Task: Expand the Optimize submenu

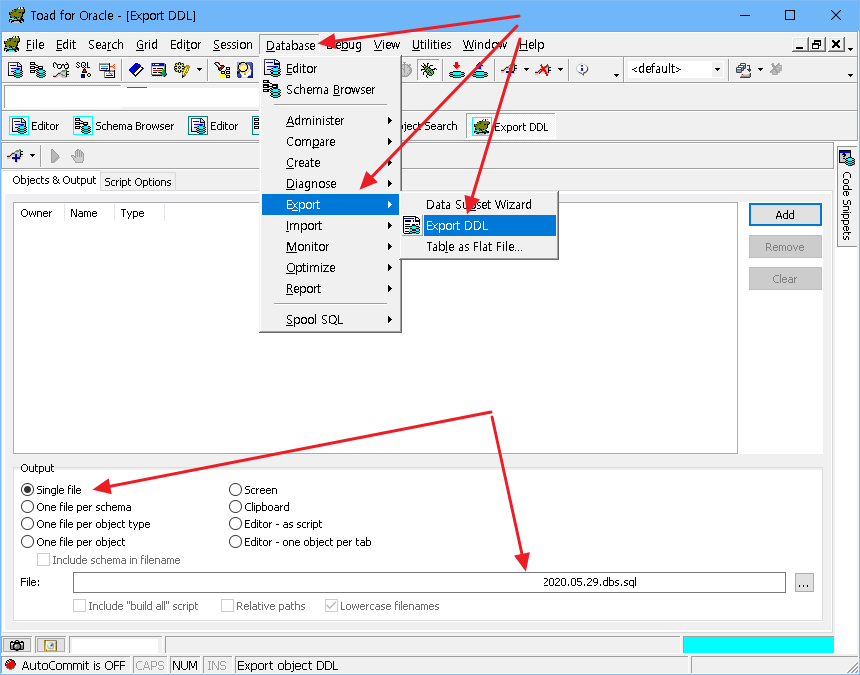Action: [x=330, y=268]
